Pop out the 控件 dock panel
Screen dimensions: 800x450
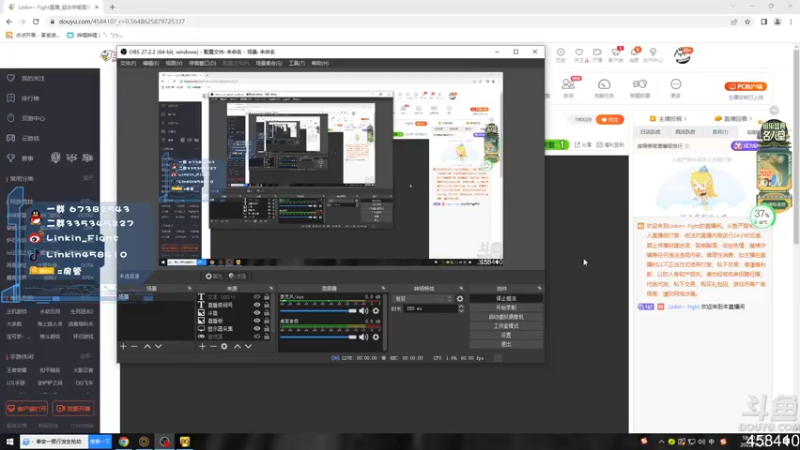click(x=539, y=288)
